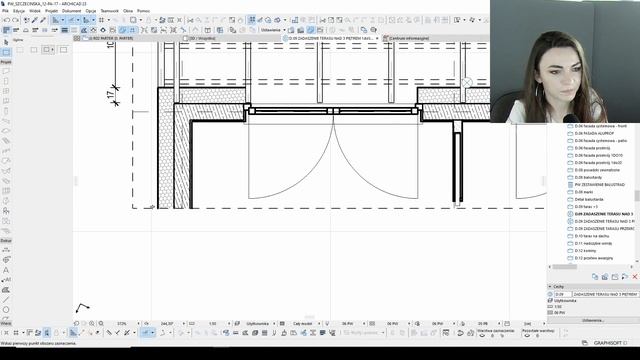The image size is (640, 360).
Task: Open the Dokument menu
Action: click(71, 11)
